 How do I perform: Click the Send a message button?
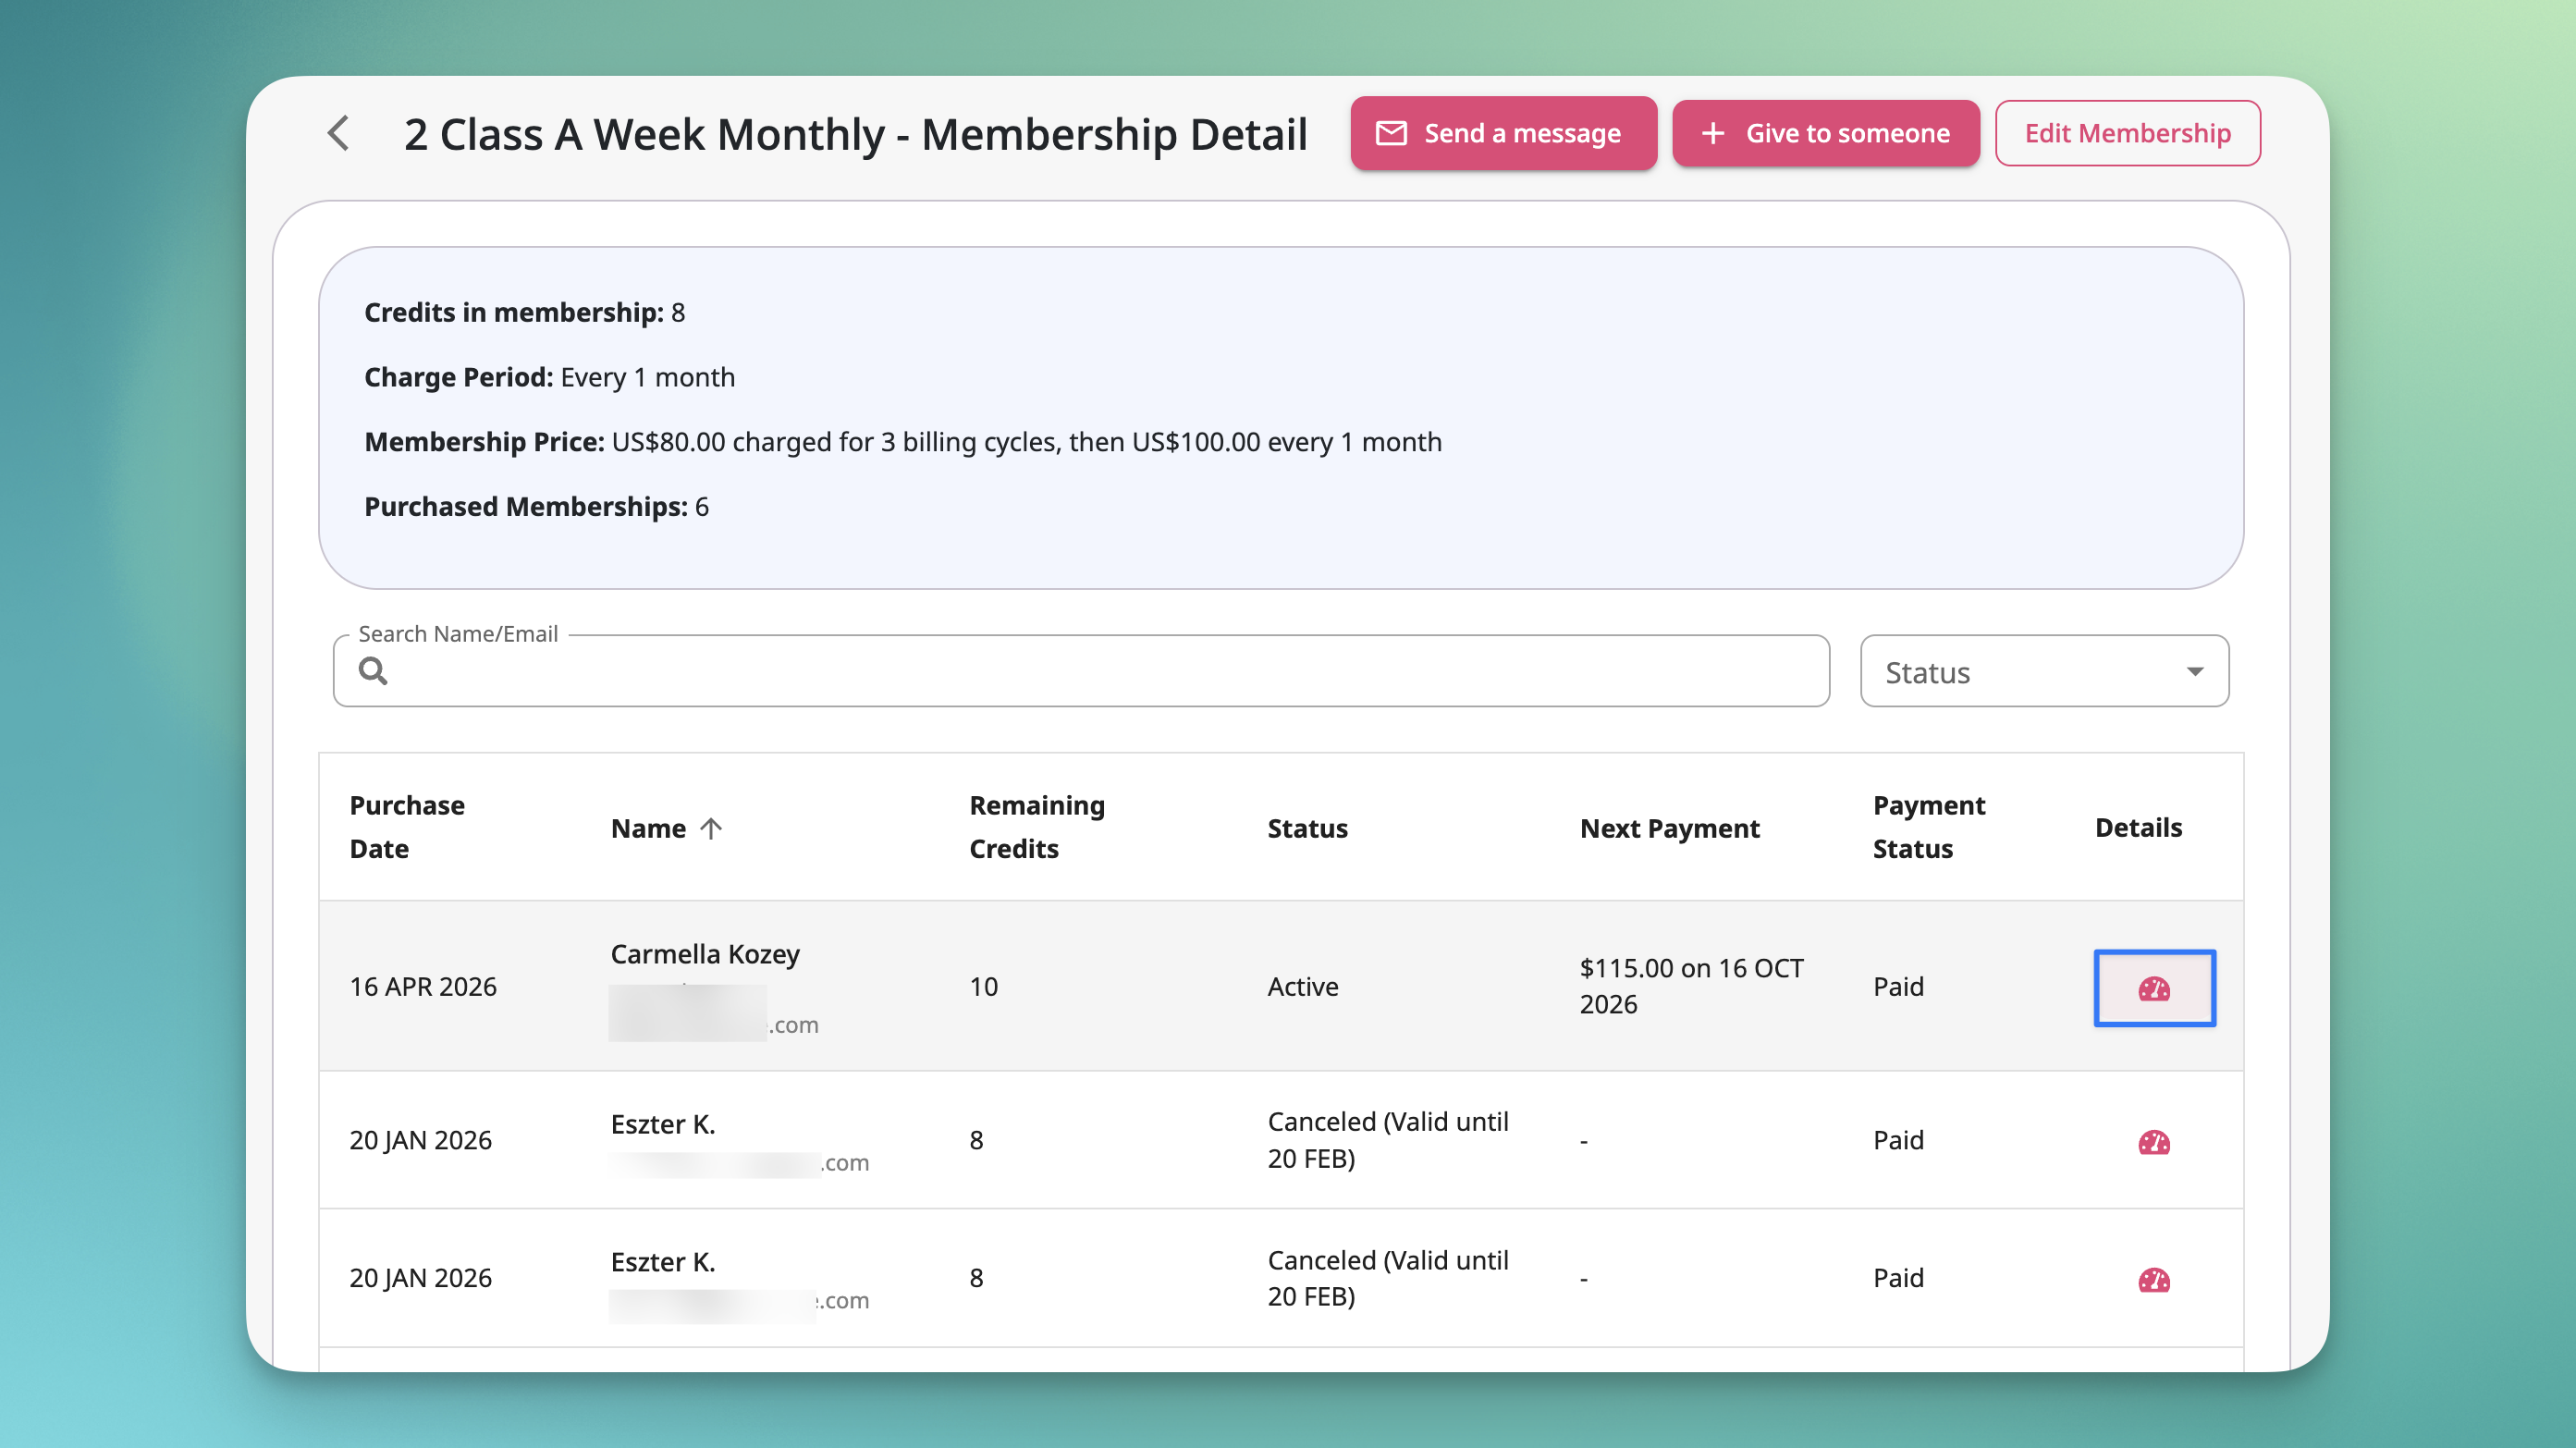1503,133
